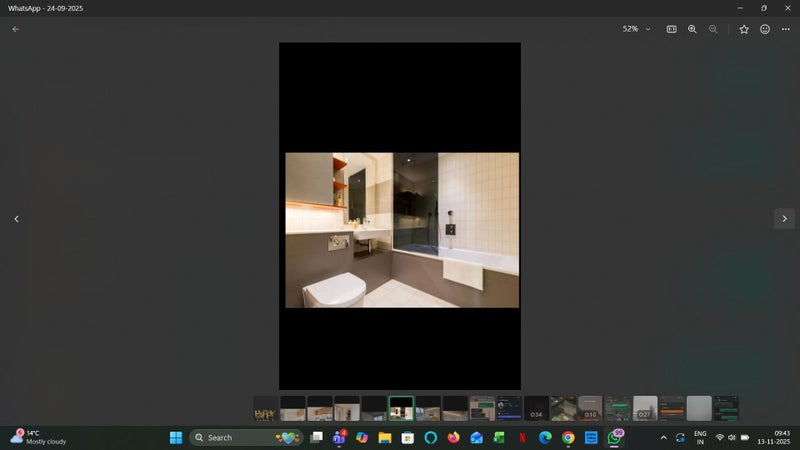Click the bathroom photo in the viewer
Screen dimensions: 800x450
click(x=402, y=230)
